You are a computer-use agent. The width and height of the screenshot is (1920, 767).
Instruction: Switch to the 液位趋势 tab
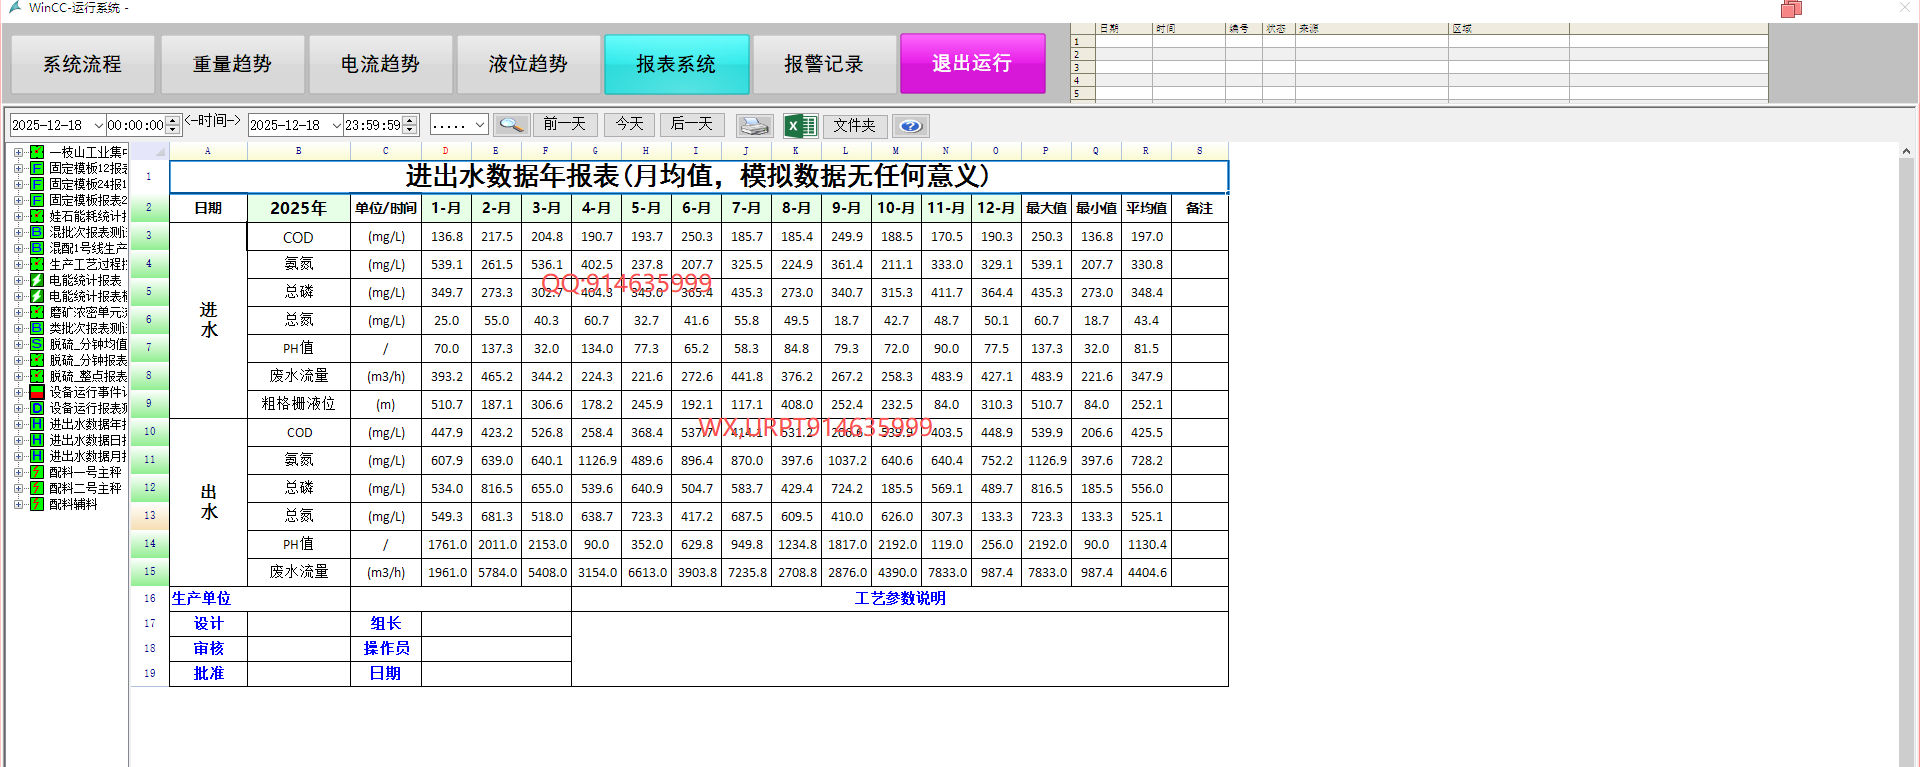(528, 64)
